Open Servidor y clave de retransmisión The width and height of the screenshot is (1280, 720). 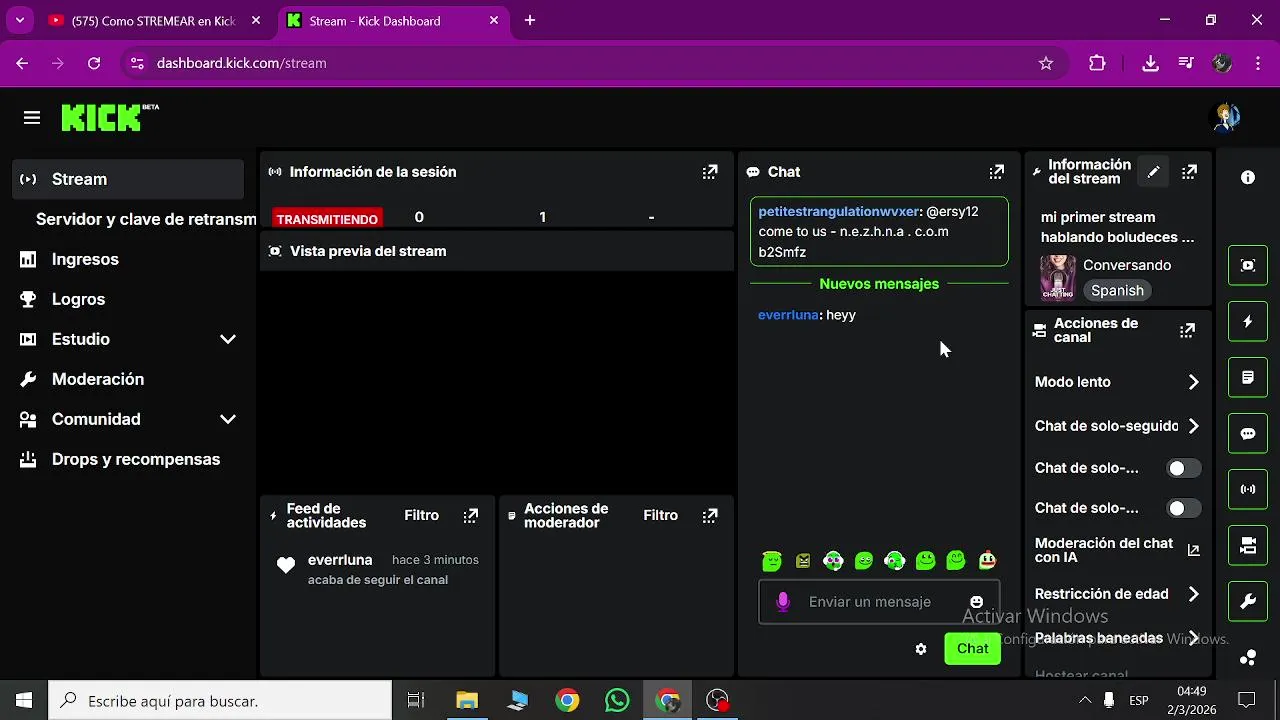pyautogui.click(x=146, y=219)
